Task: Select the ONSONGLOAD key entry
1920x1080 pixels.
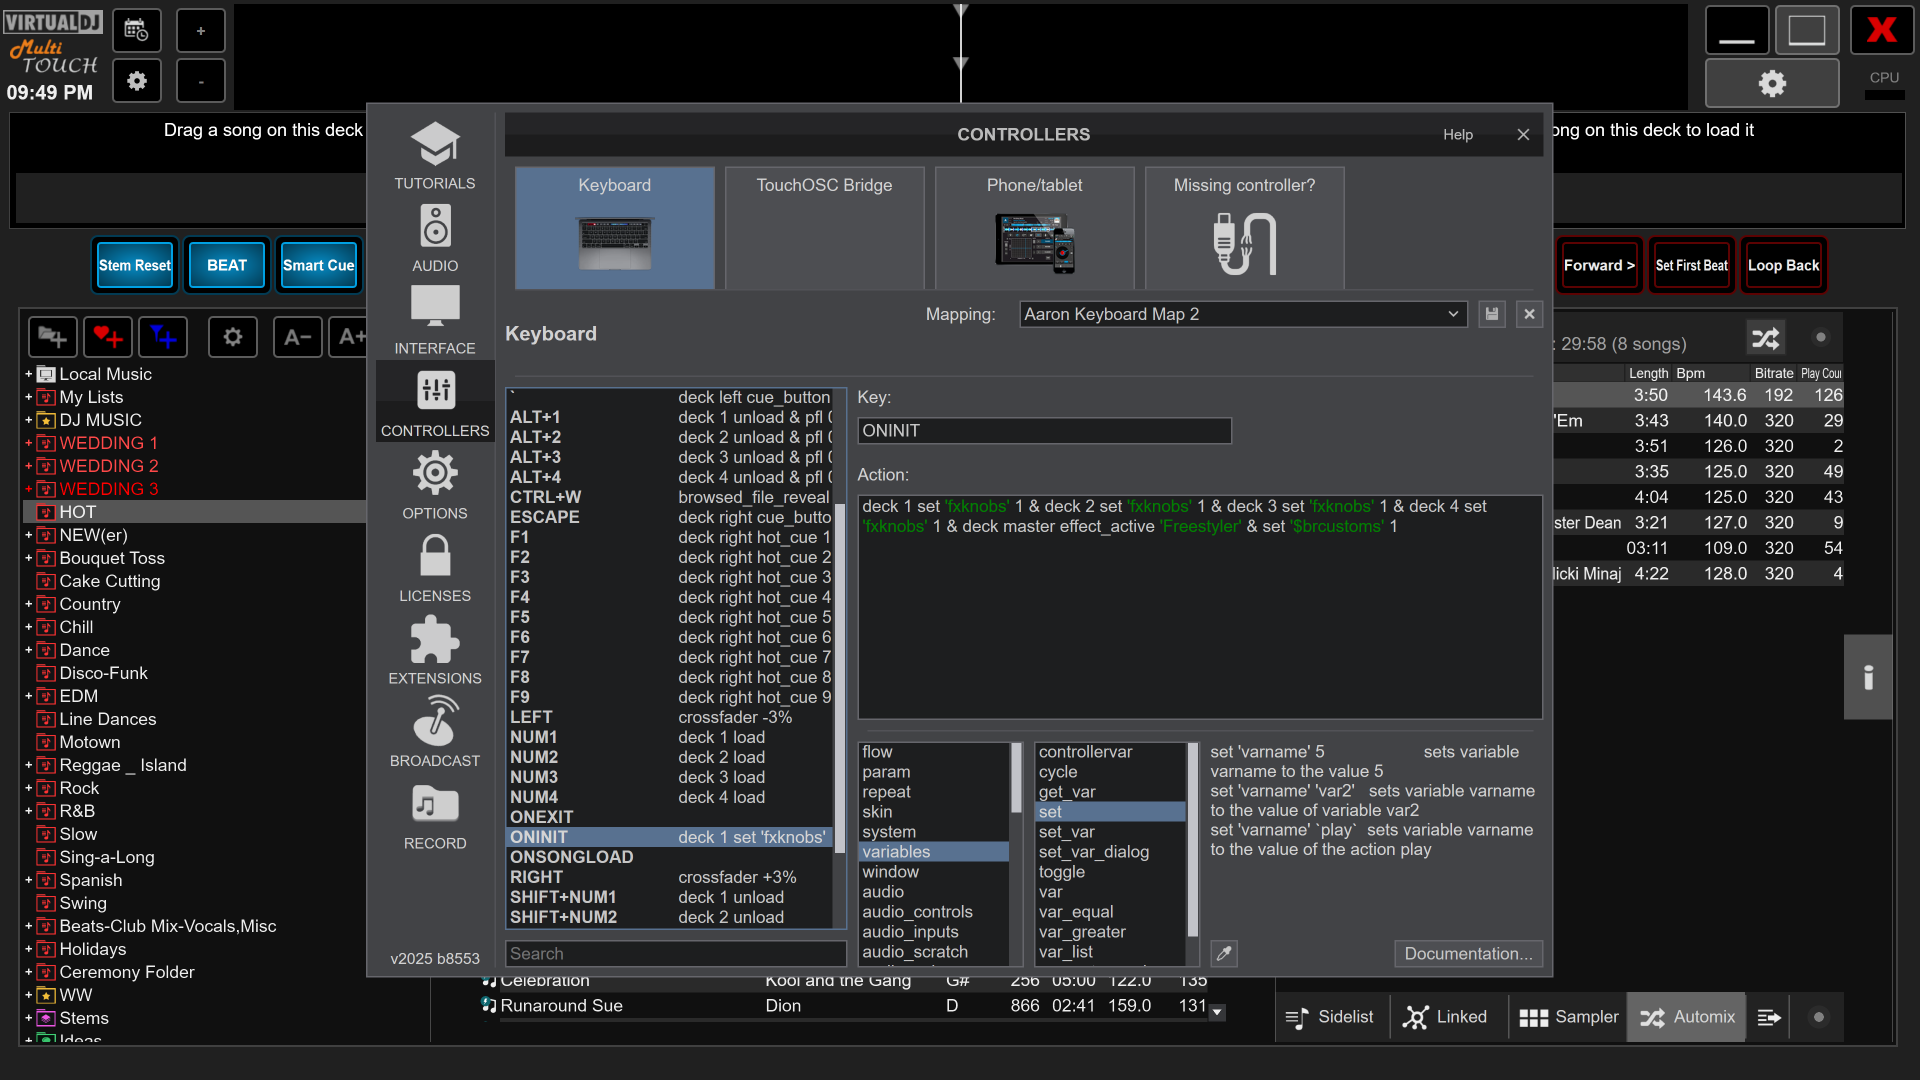Action: tap(669, 857)
